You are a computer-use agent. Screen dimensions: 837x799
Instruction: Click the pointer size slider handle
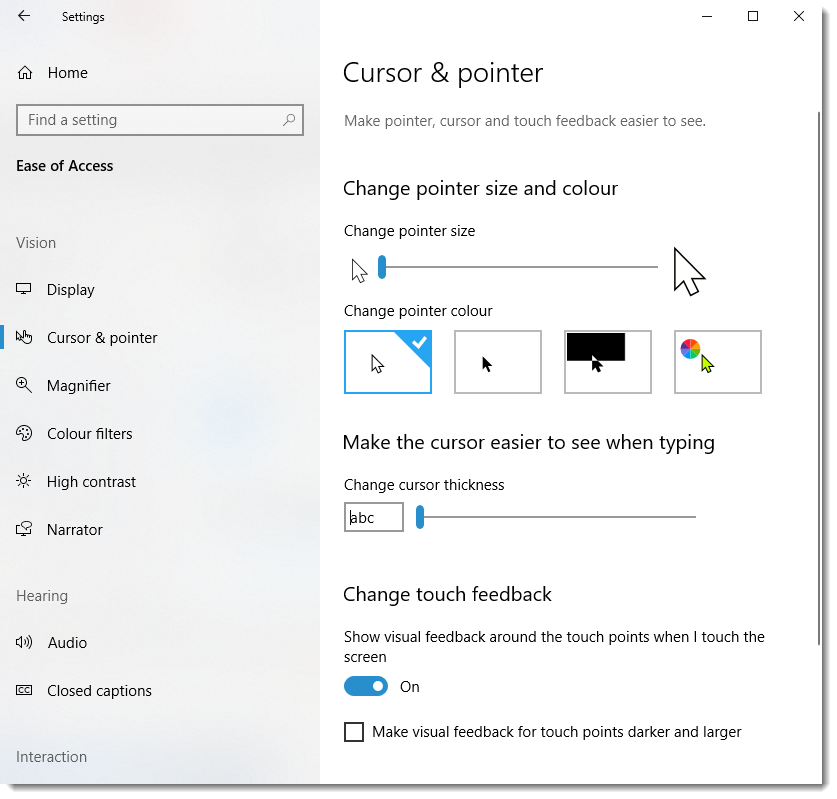(382, 267)
